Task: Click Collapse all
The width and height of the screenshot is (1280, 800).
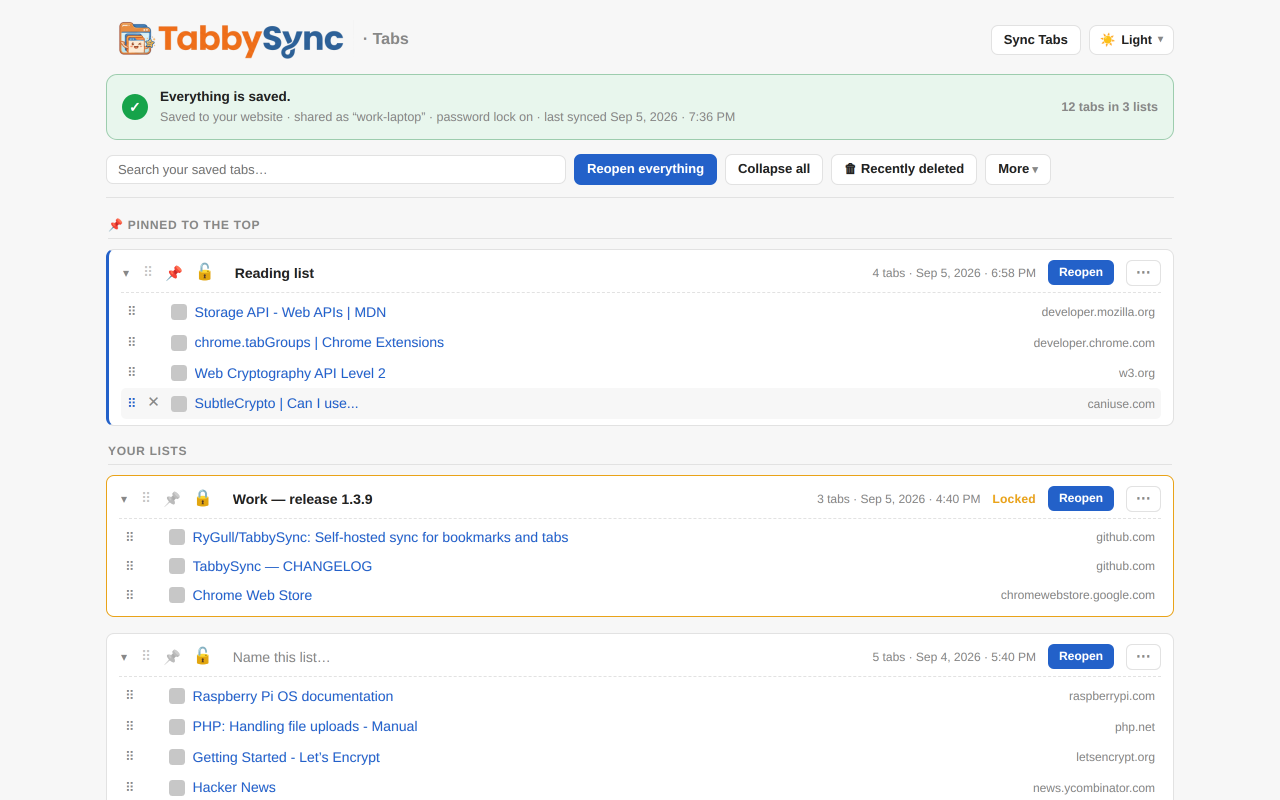Action: (x=774, y=169)
